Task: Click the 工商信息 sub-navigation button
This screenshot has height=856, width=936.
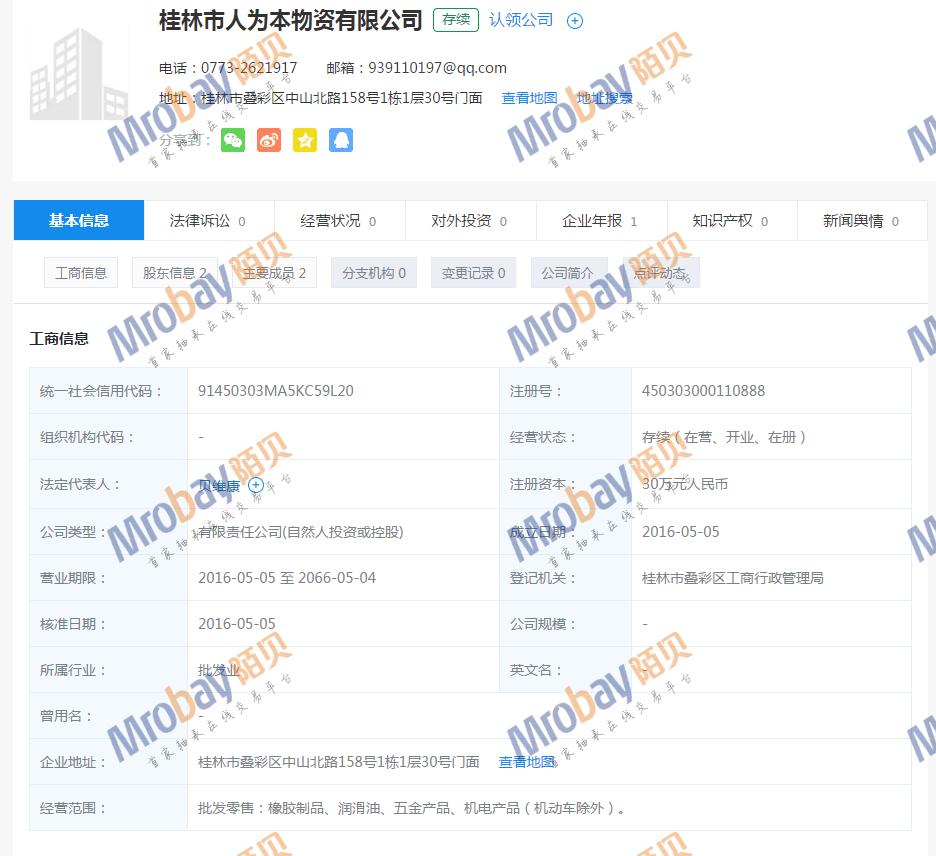Action: pos(81,273)
